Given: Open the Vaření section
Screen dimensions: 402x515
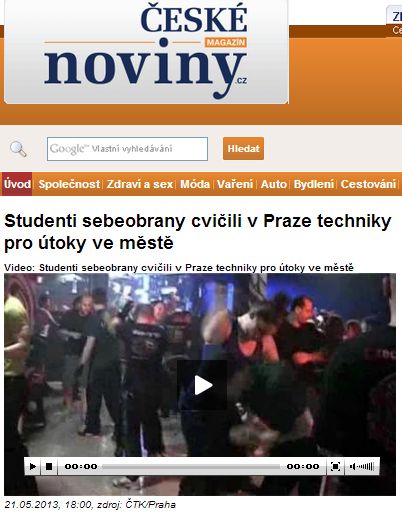Looking at the screenshot, I should coord(235,184).
